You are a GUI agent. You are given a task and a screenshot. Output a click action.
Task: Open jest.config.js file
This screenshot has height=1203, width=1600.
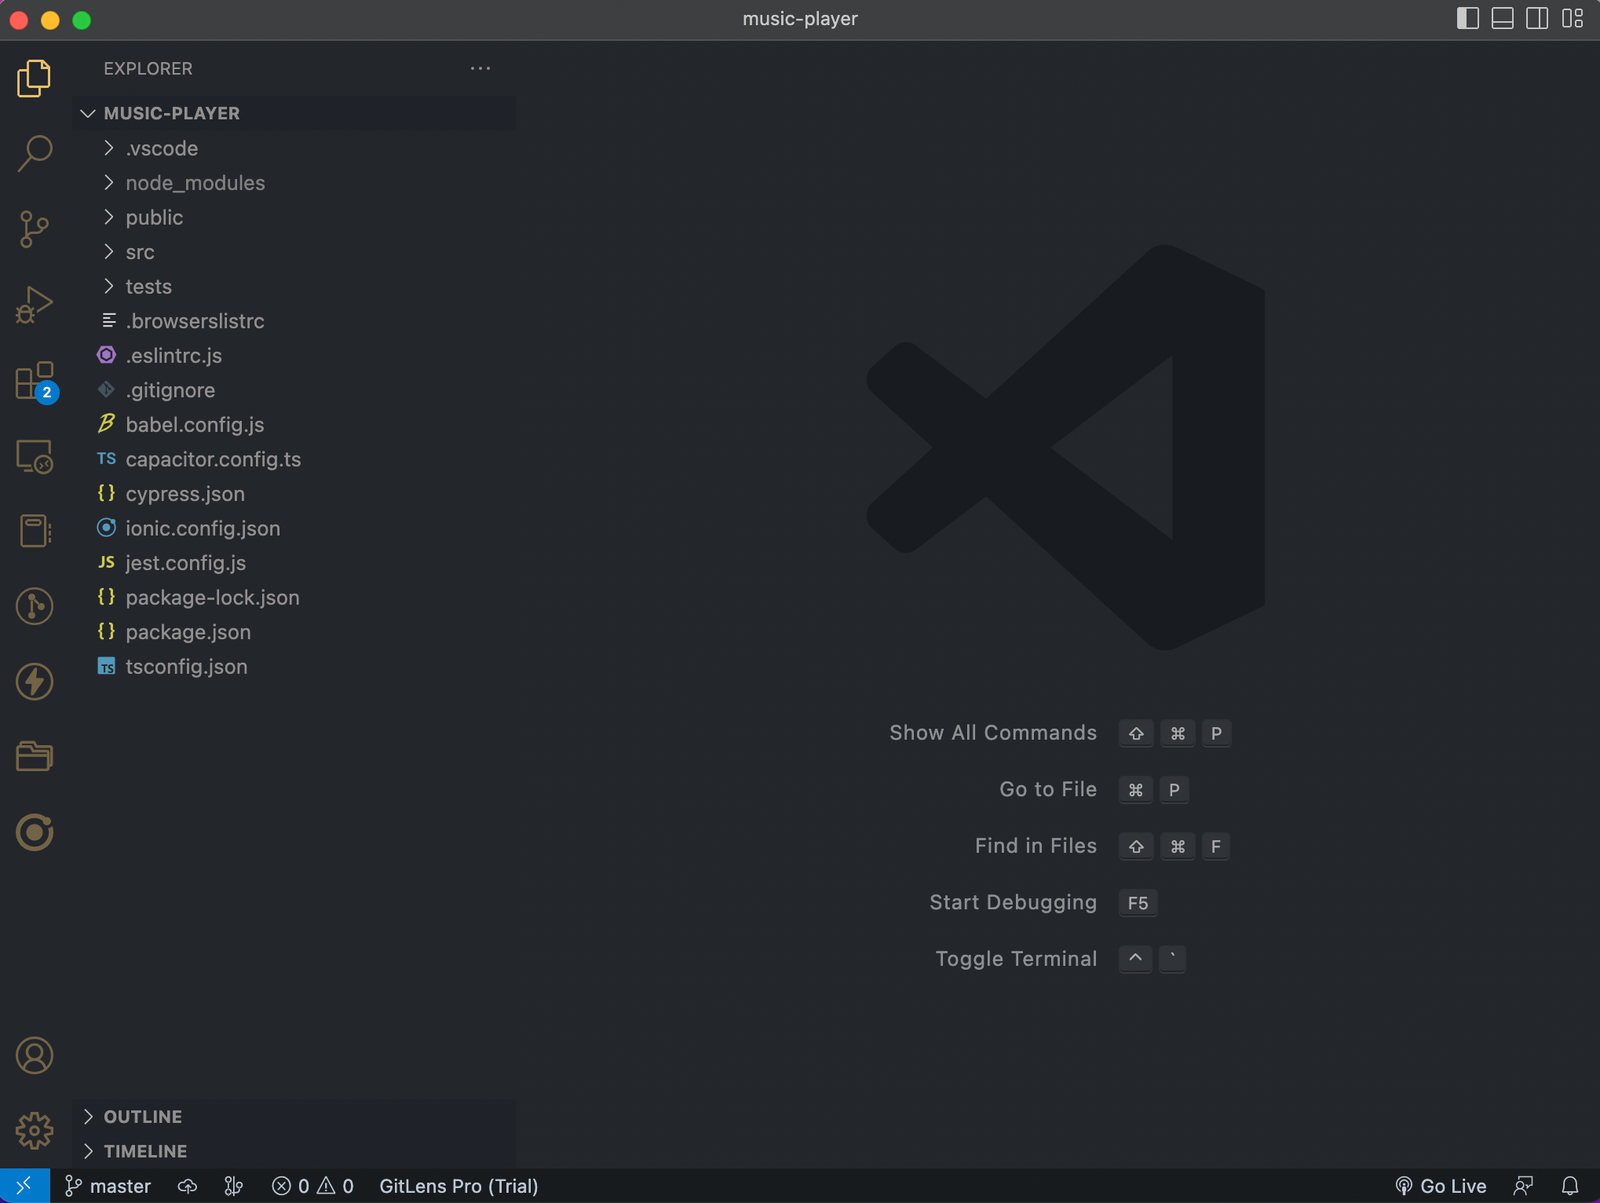(294, 563)
